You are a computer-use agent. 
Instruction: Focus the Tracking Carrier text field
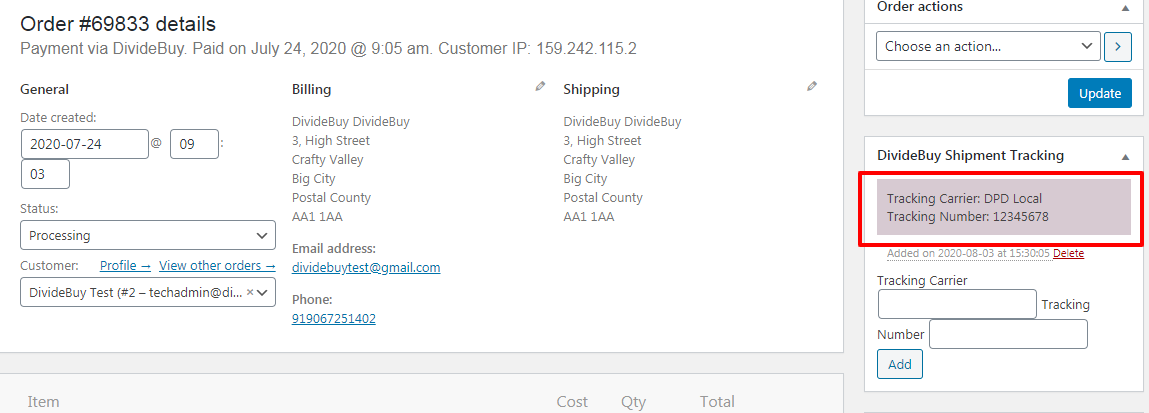[x=957, y=304]
